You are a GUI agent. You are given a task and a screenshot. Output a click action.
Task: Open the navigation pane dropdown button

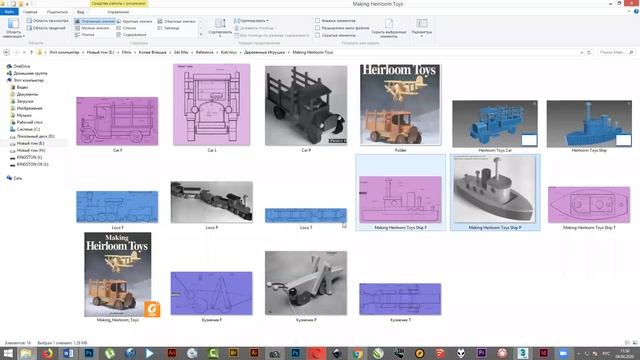click(x=13, y=28)
